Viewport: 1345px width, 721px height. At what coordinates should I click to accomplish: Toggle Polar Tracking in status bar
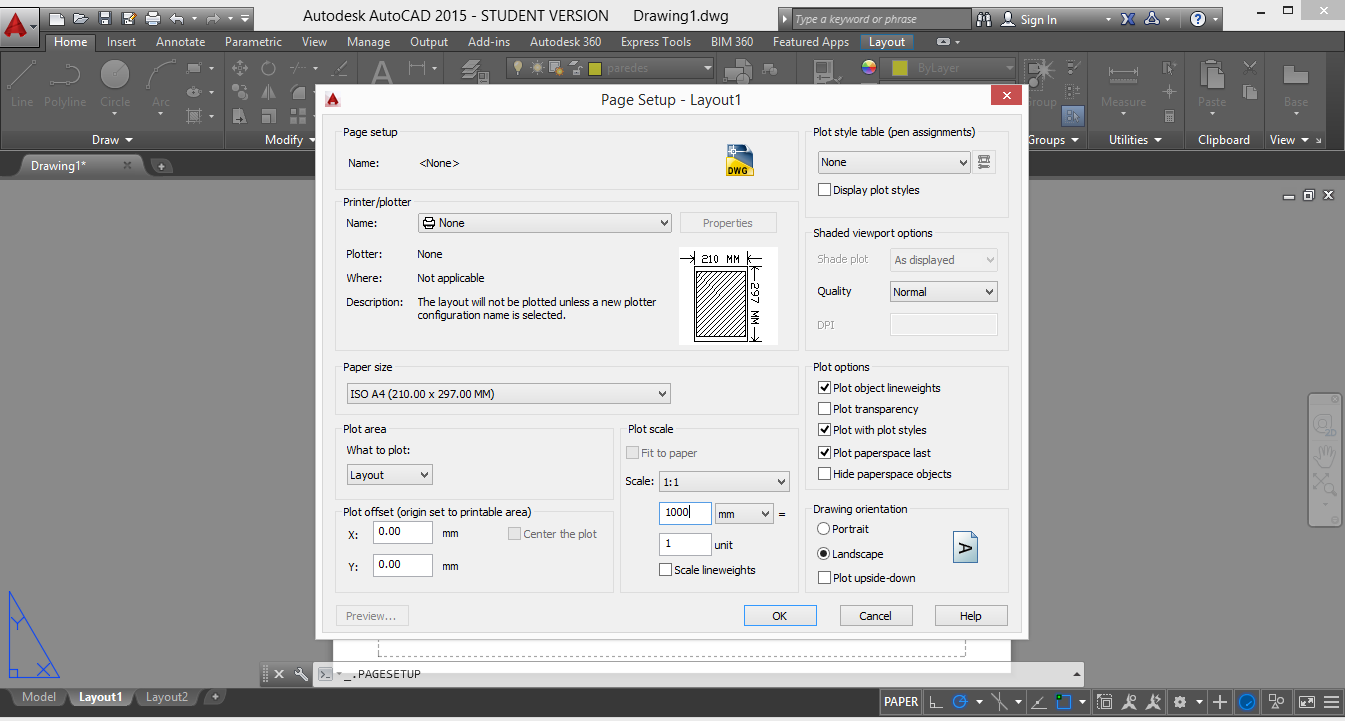pyautogui.click(x=960, y=702)
